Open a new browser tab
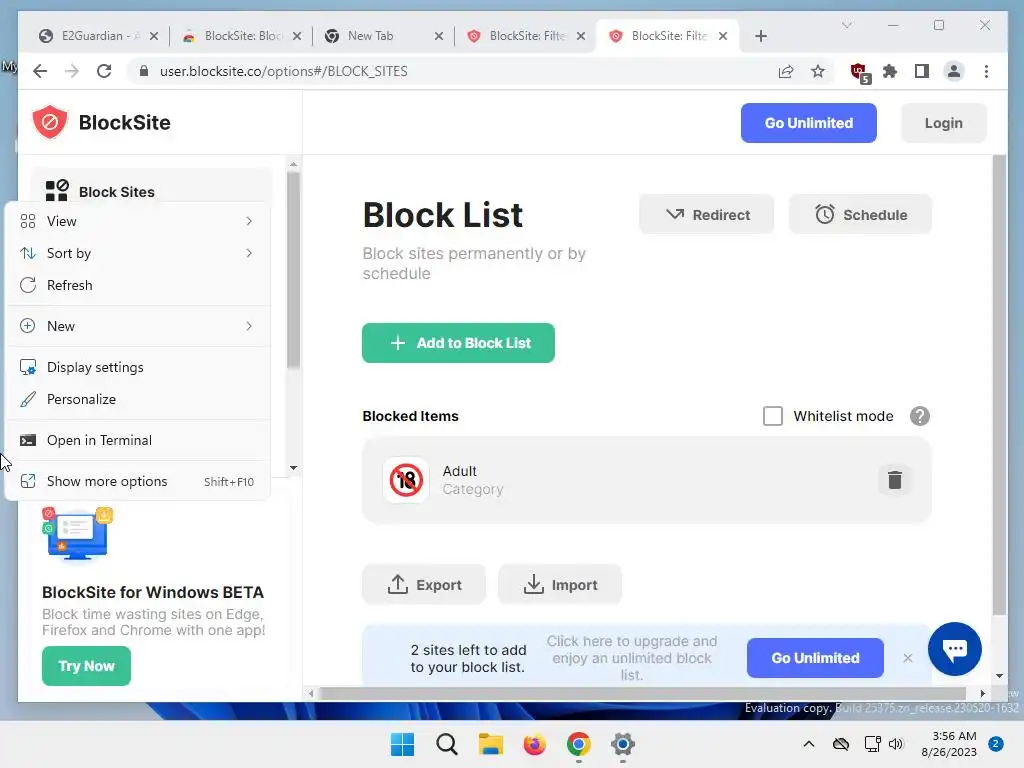1024x768 pixels. (x=761, y=36)
